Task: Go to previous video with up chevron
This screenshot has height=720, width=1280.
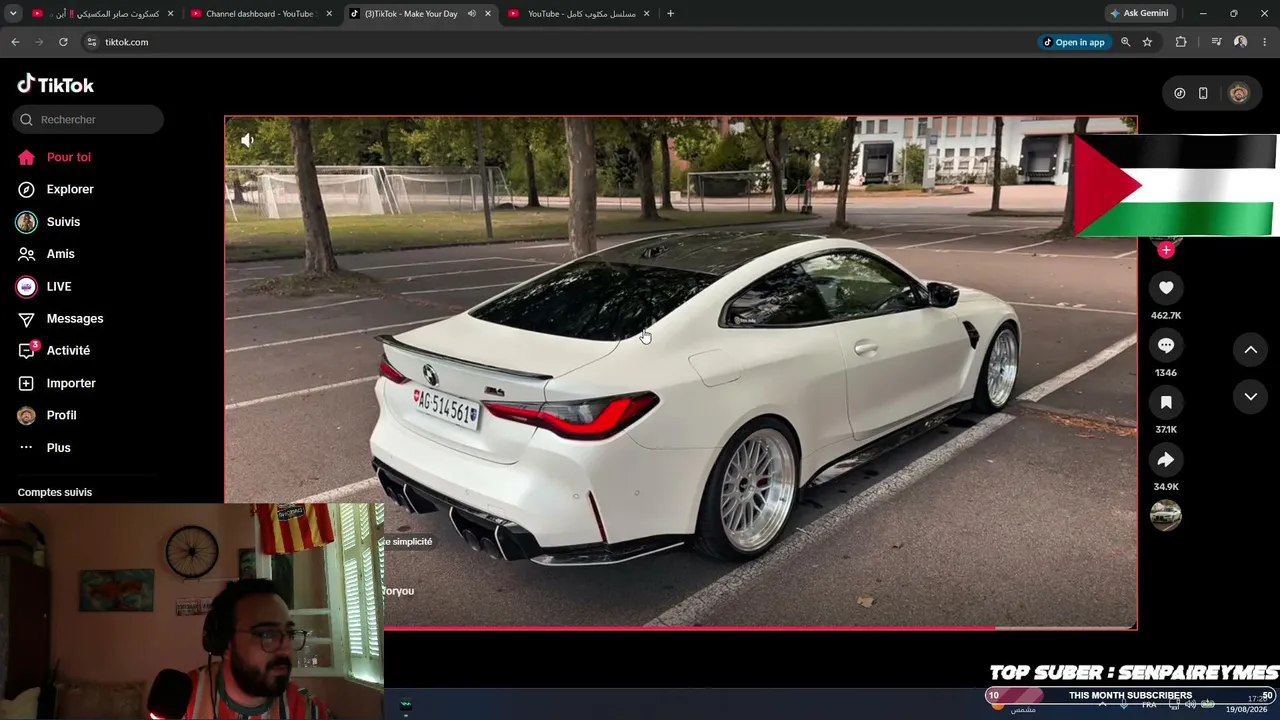Action: (1250, 349)
